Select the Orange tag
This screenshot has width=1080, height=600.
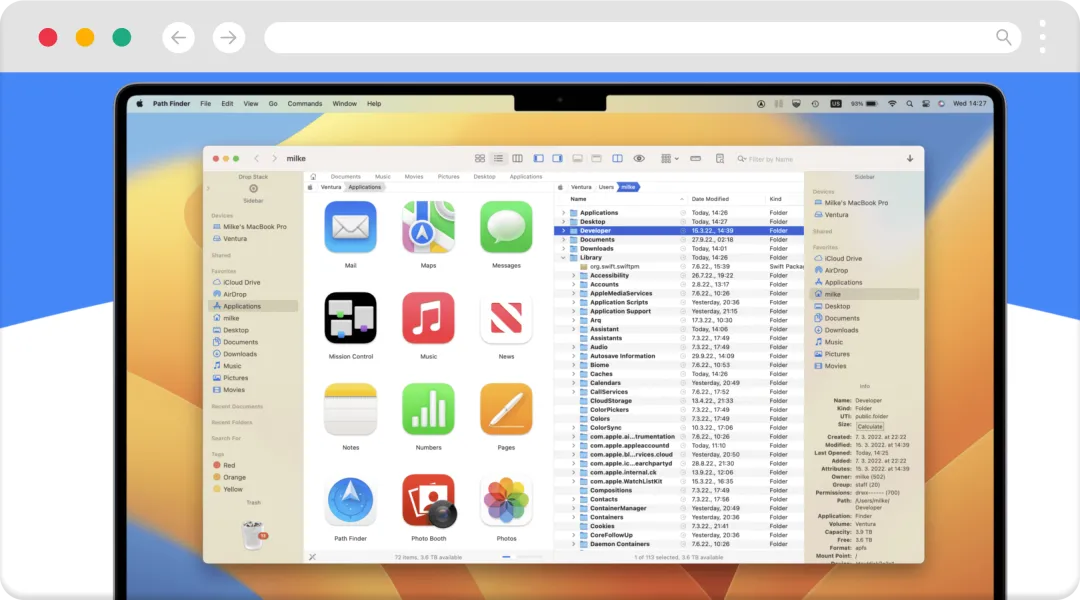[229, 477]
